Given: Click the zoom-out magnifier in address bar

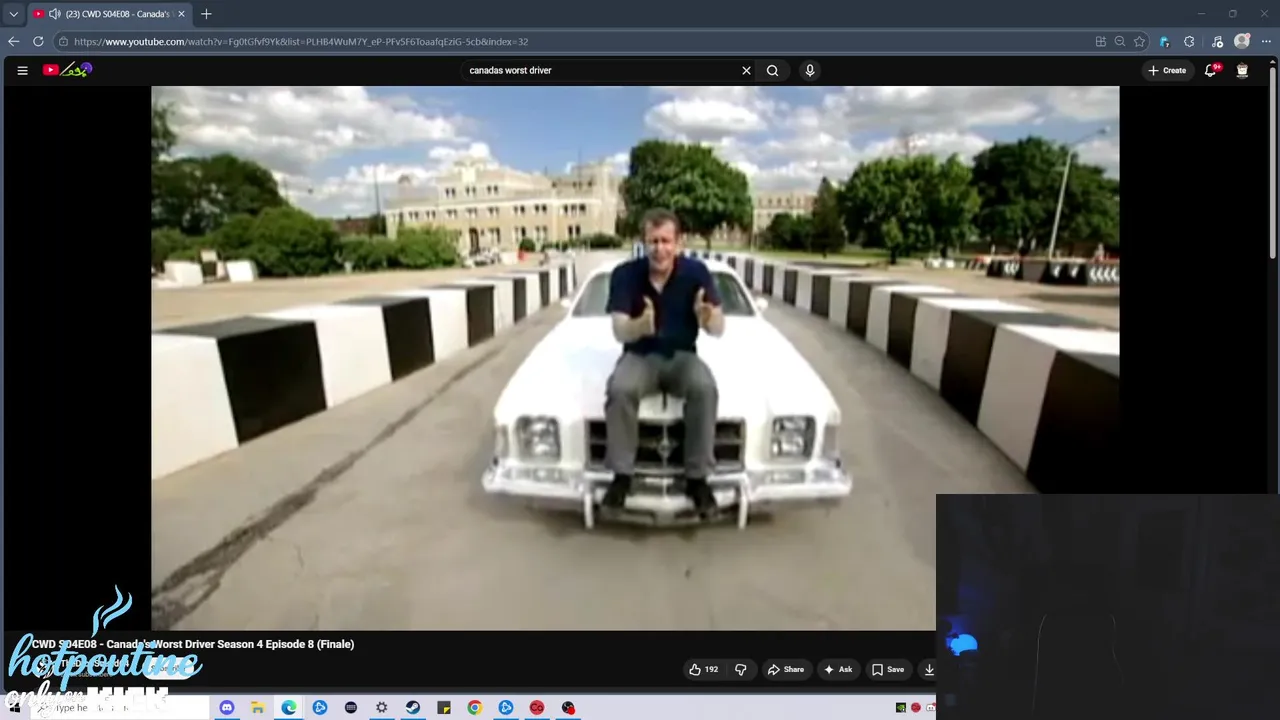Looking at the screenshot, I should point(1120,41).
